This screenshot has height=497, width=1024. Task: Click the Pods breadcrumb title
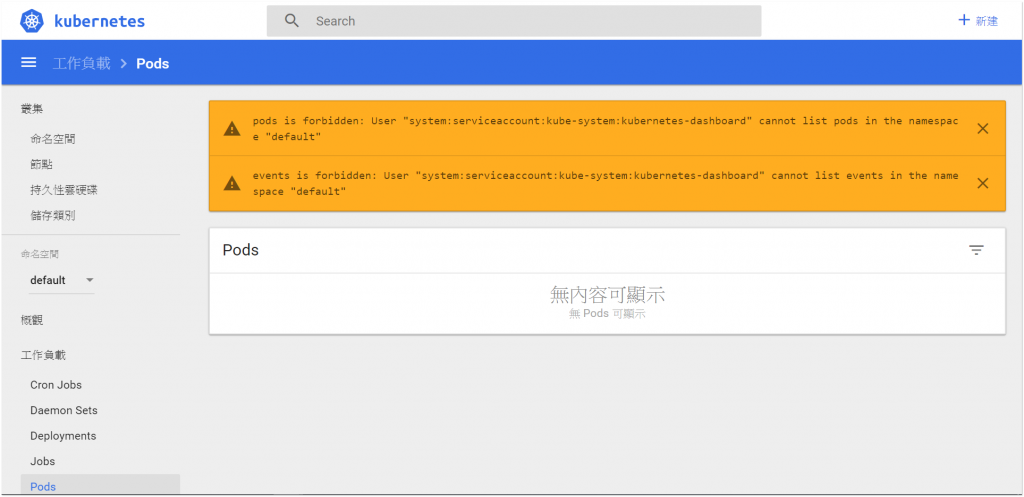click(153, 63)
